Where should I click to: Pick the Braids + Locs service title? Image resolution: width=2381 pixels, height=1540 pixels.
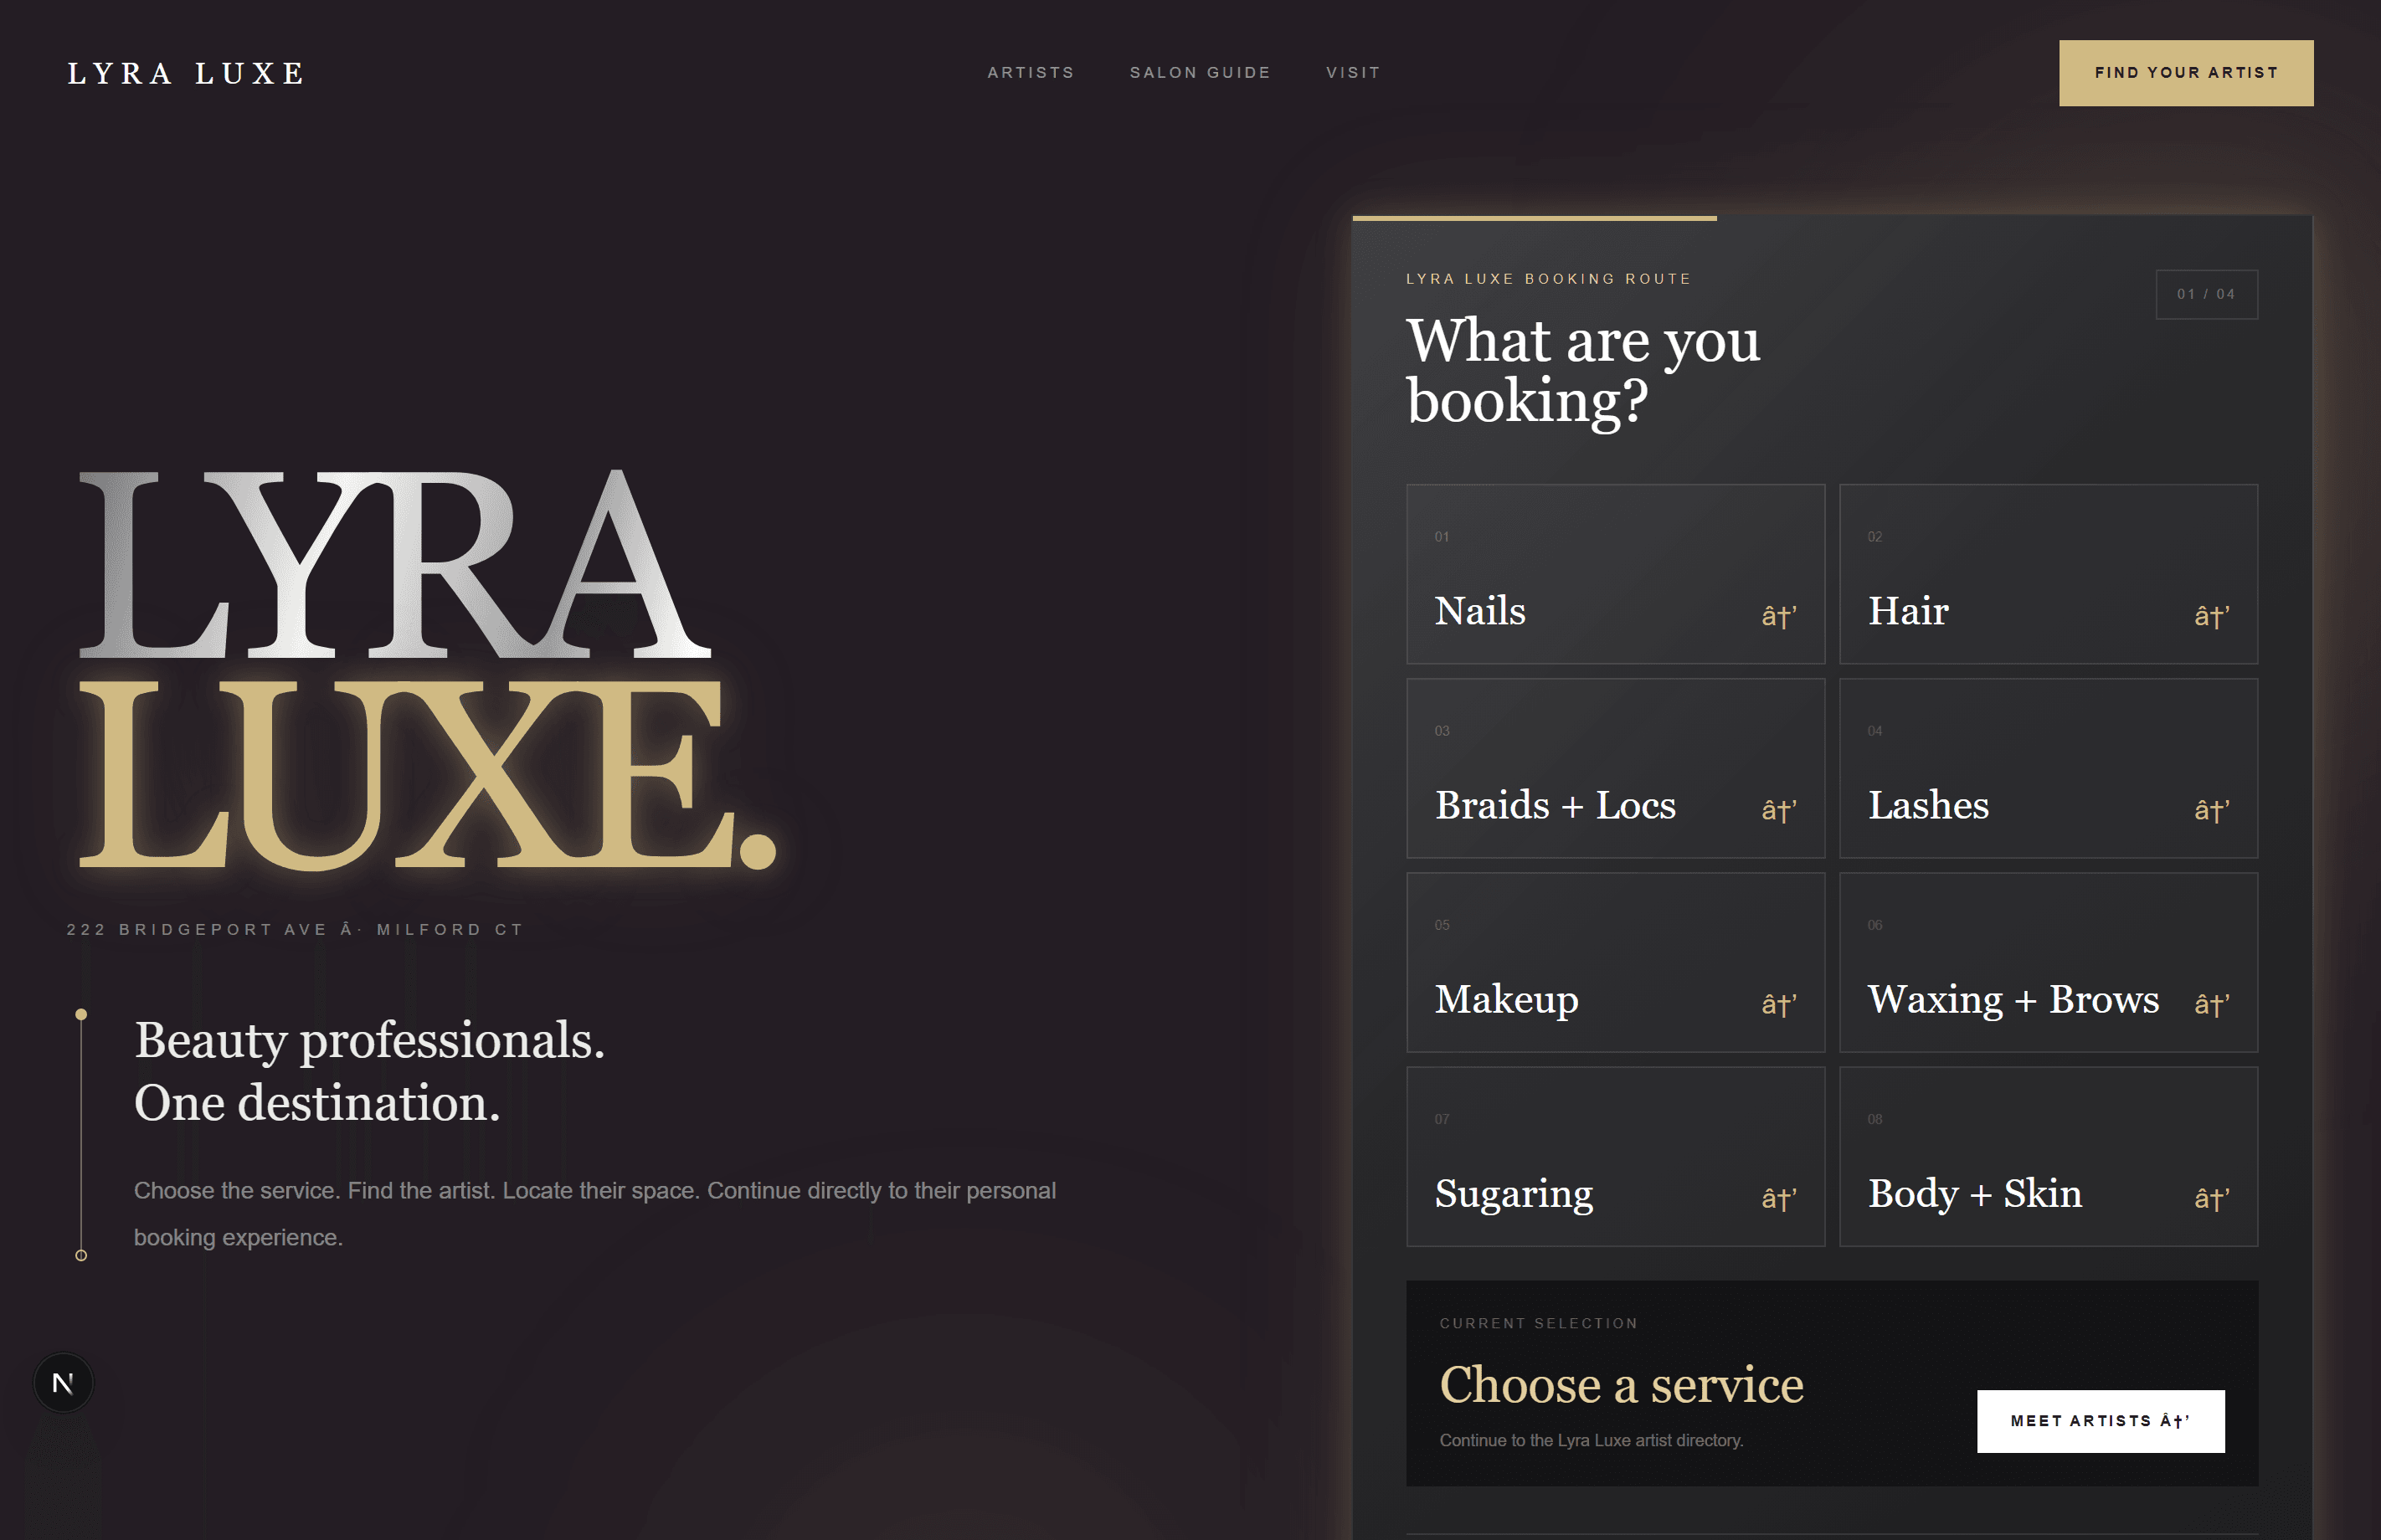click(1555, 805)
